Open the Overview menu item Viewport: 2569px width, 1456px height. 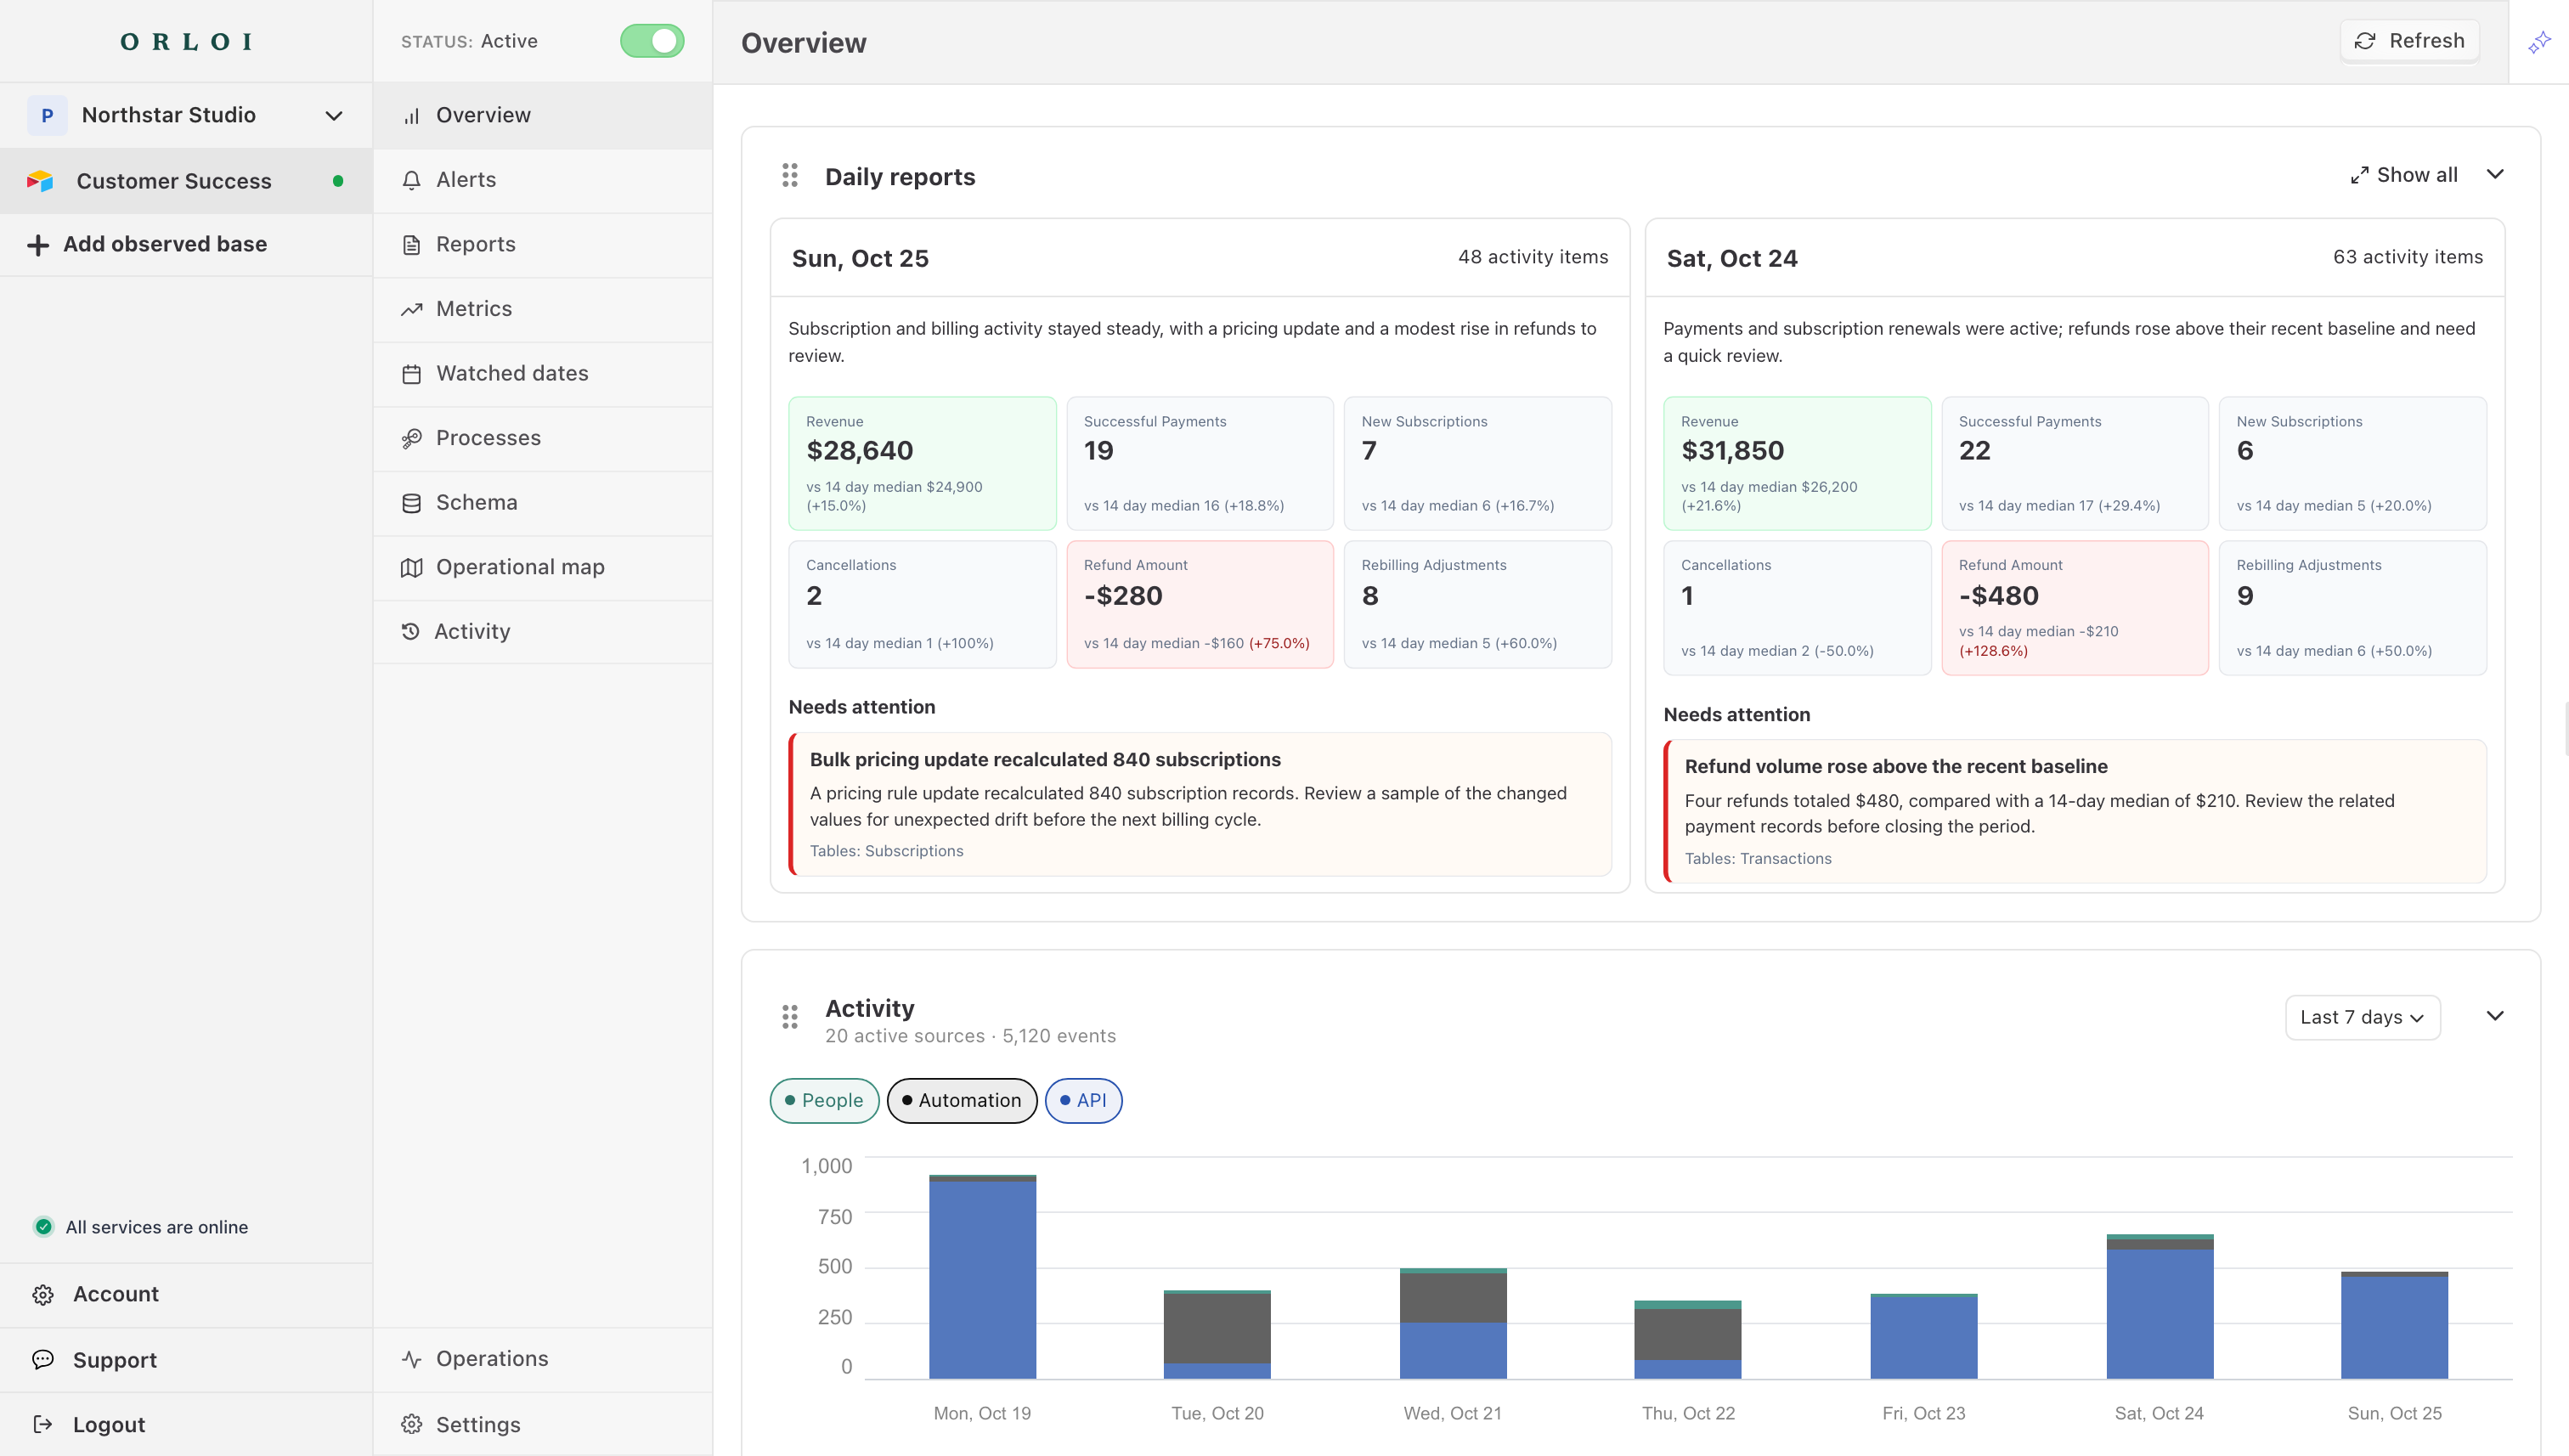click(x=543, y=116)
